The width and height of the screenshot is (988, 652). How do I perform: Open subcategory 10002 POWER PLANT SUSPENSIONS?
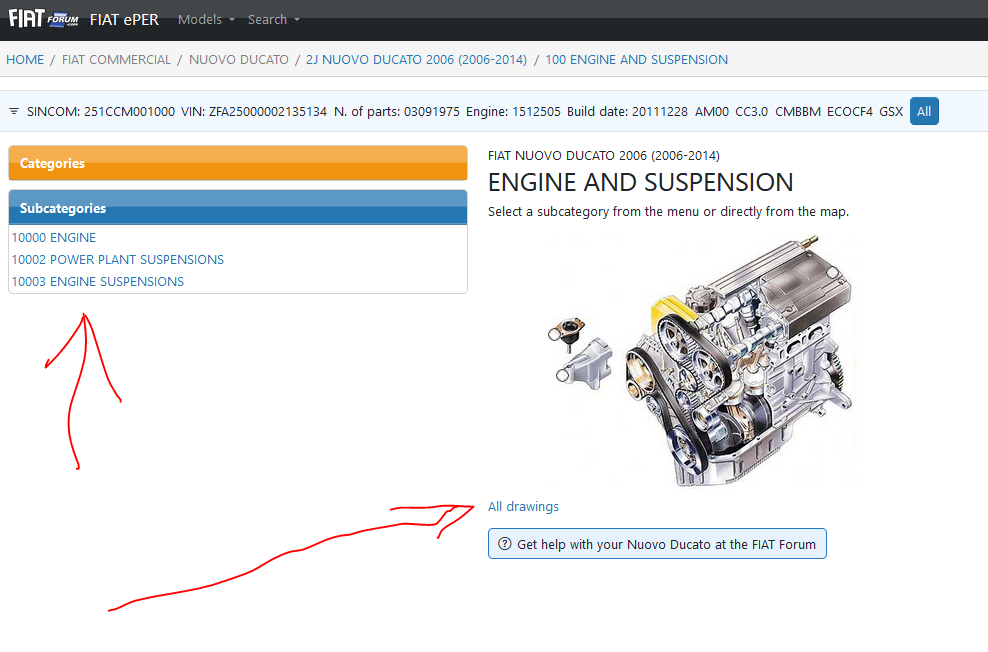click(118, 260)
